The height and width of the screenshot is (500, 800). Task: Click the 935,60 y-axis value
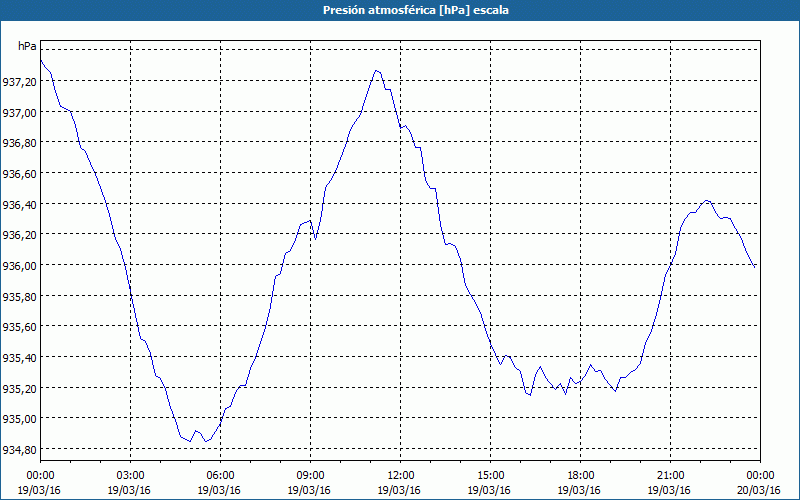point(19,327)
